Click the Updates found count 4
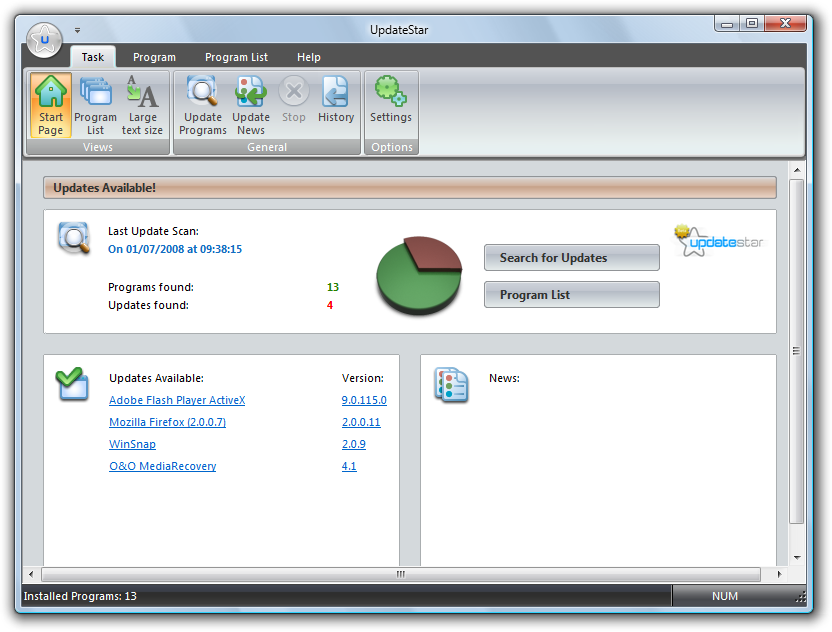This screenshot has height=632, width=832. pyautogui.click(x=330, y=305)
